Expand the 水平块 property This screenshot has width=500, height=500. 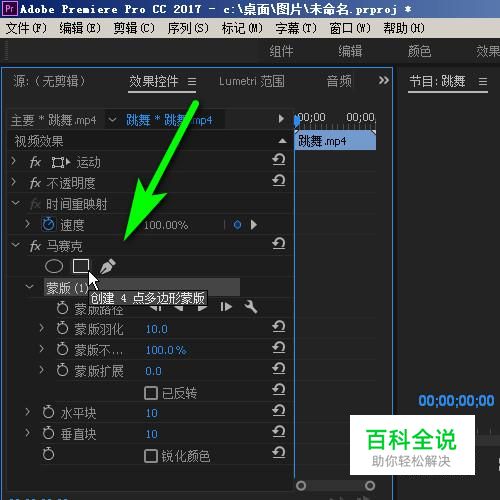[x=28, y=412]
